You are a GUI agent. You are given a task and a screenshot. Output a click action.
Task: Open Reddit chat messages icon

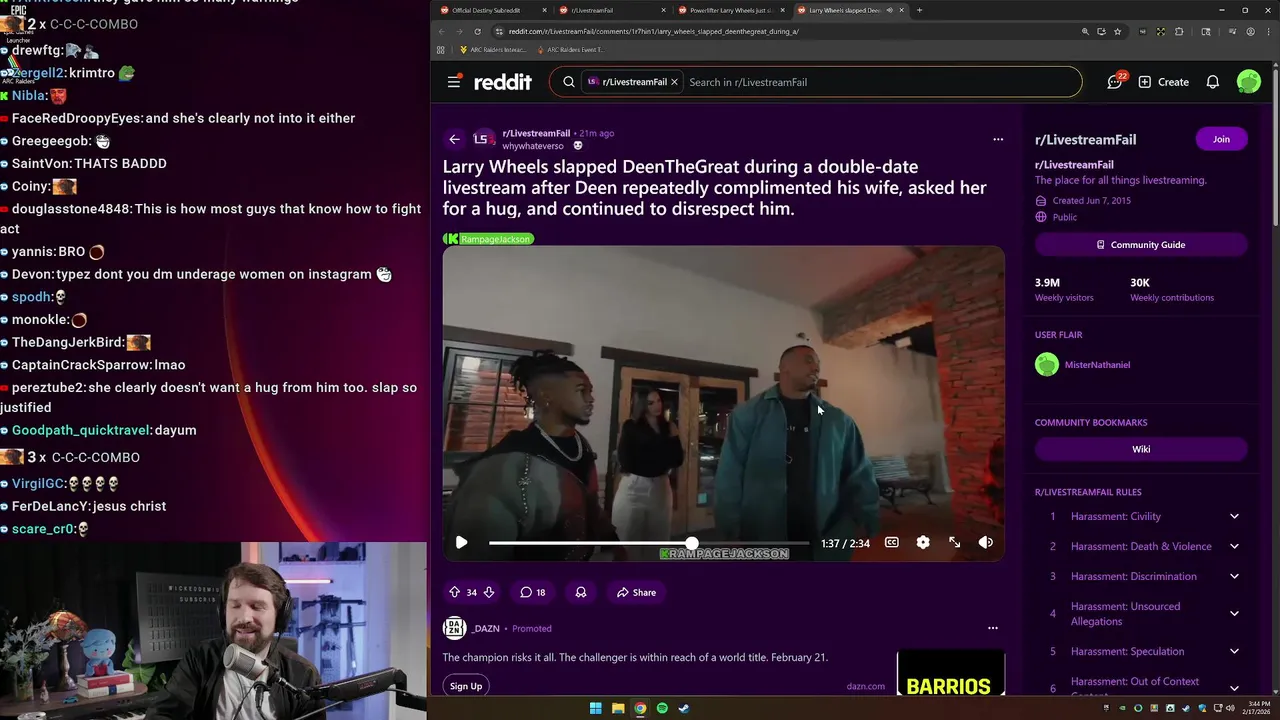1115,82
